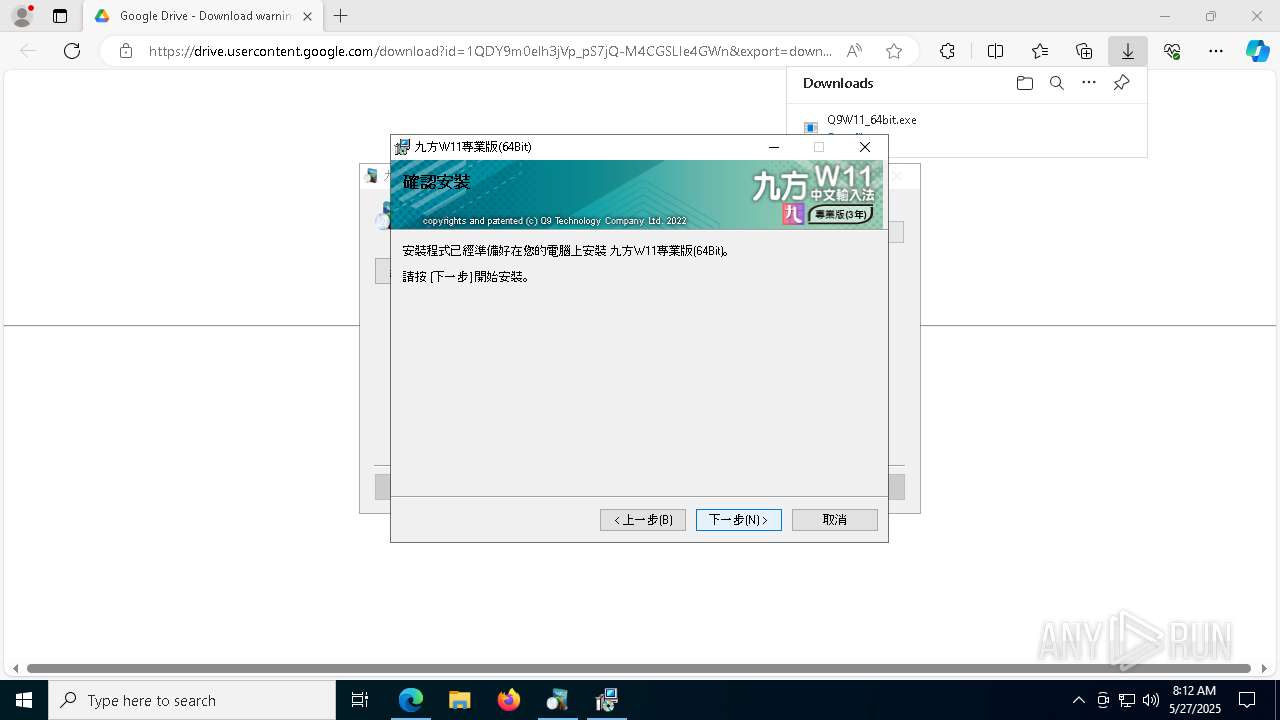Open browser essentials icon
Screen dimensions: 1280x720
coord(1172,51)
